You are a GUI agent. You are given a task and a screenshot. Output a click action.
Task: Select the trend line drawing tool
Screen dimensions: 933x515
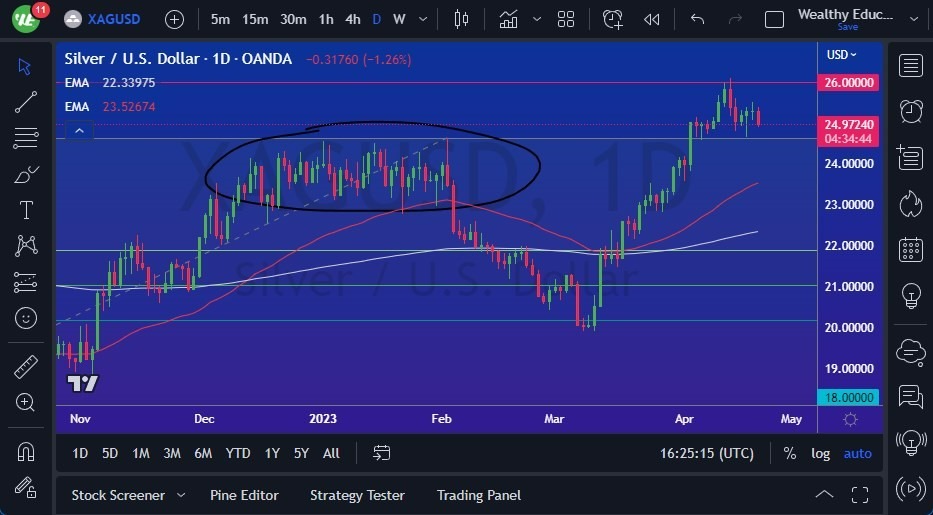(x=26, y=102)
